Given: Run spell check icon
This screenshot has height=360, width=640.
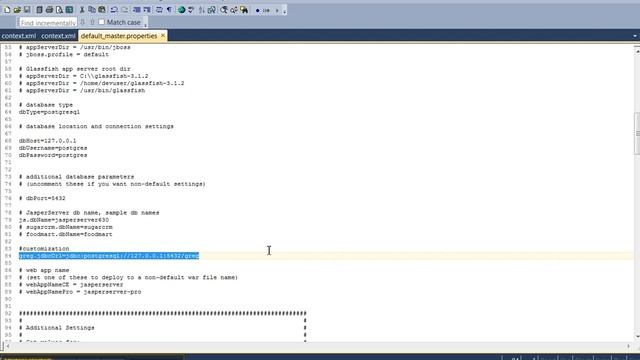Looking at the screenshot, I should pos(191,9).
